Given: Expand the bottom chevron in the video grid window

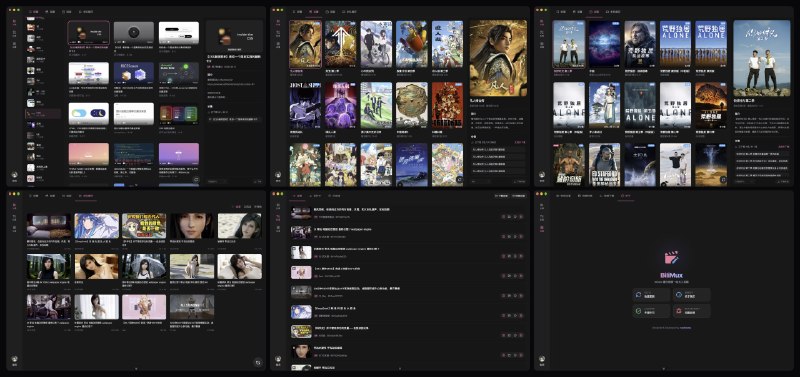Looking at the screenshot, I should [136, 368].
